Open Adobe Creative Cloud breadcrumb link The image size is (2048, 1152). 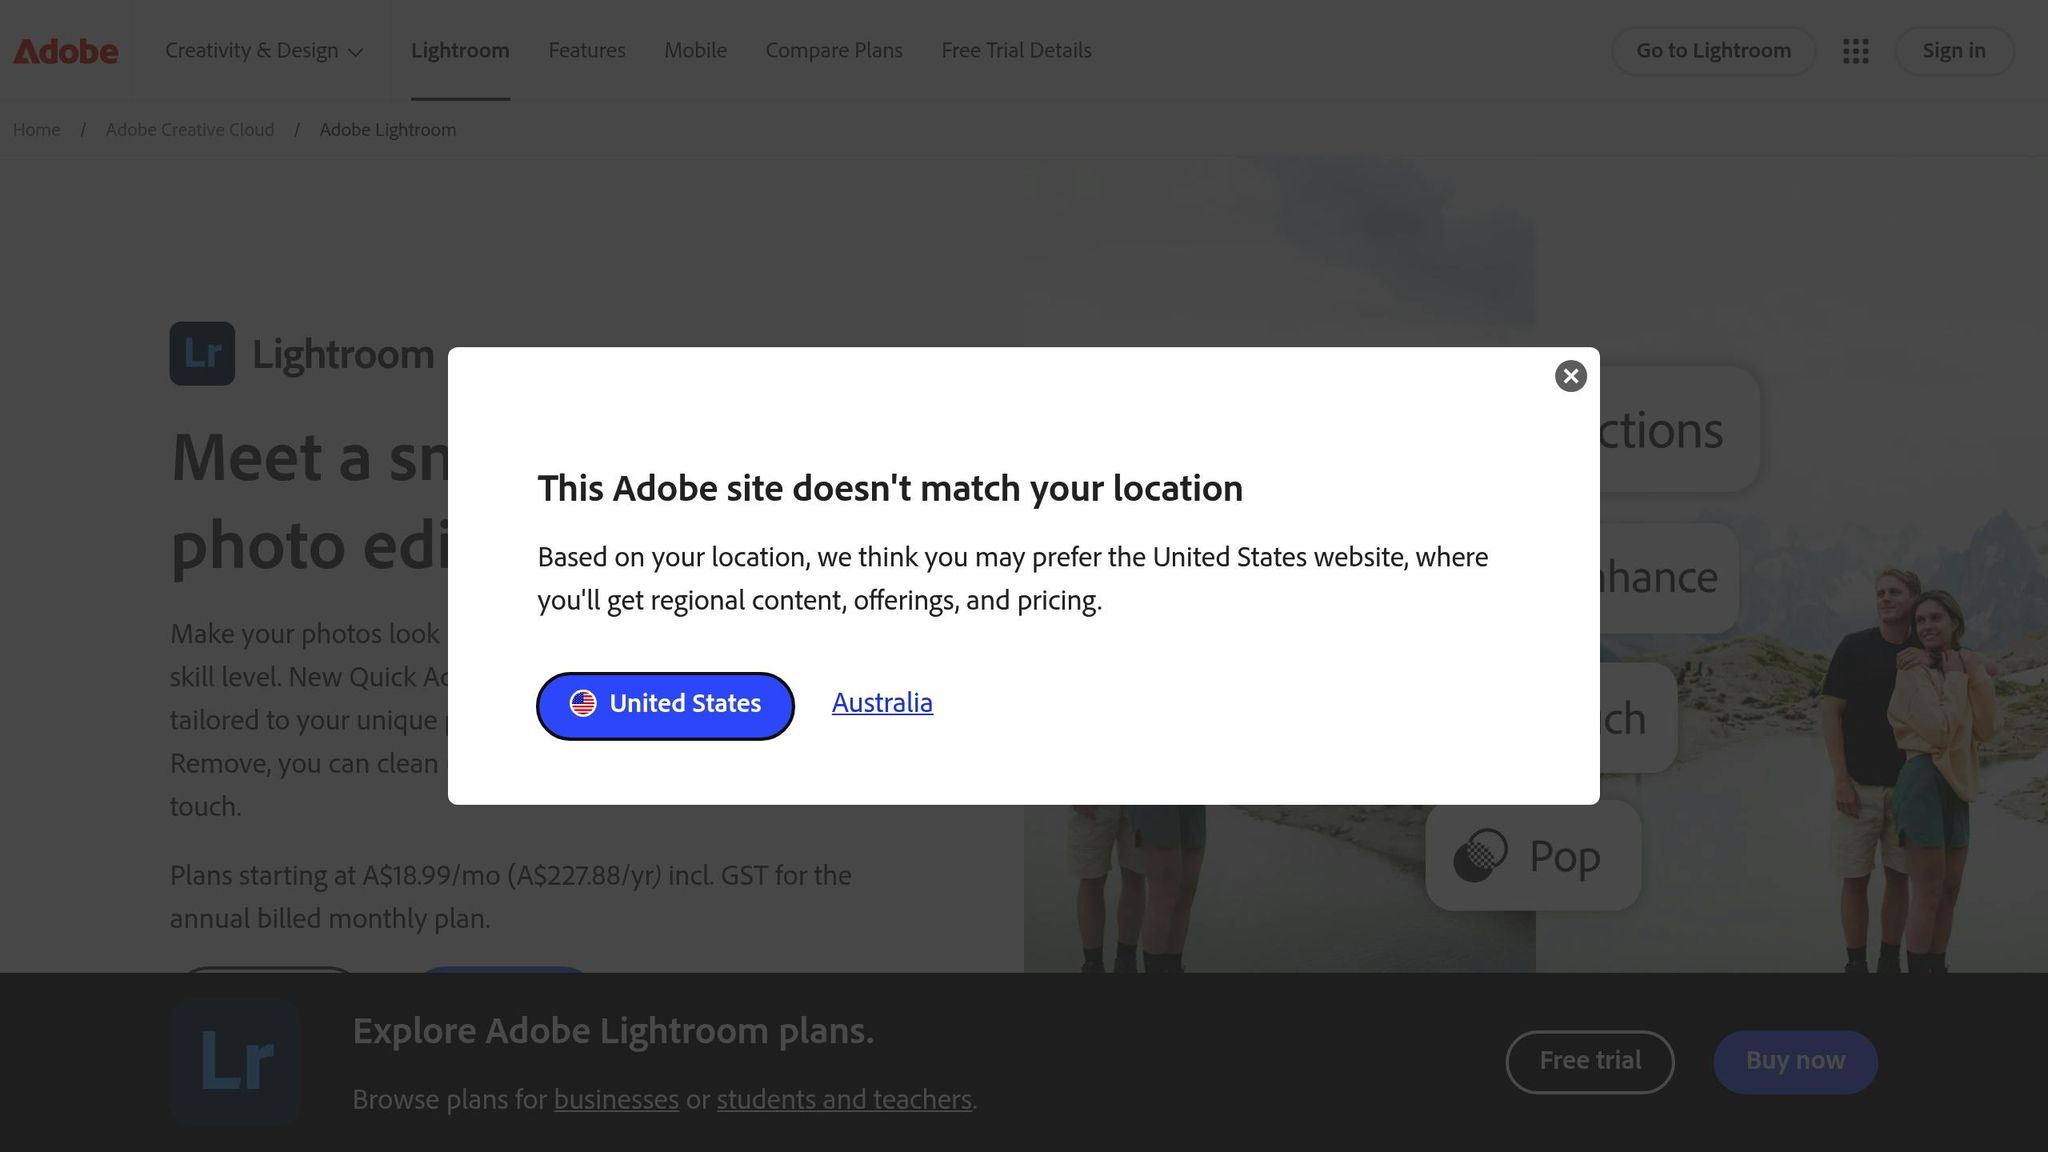click(x=190, y=129)
